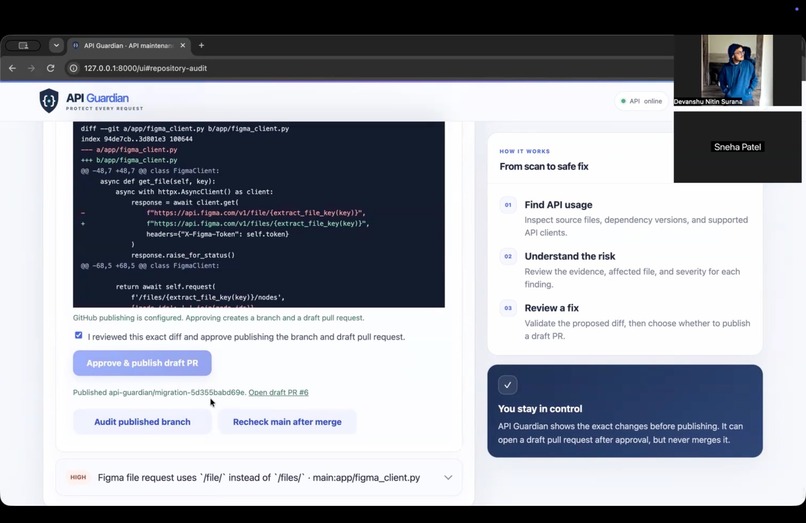Click the 'Review a fix' heading

click(x=552, y=308)
